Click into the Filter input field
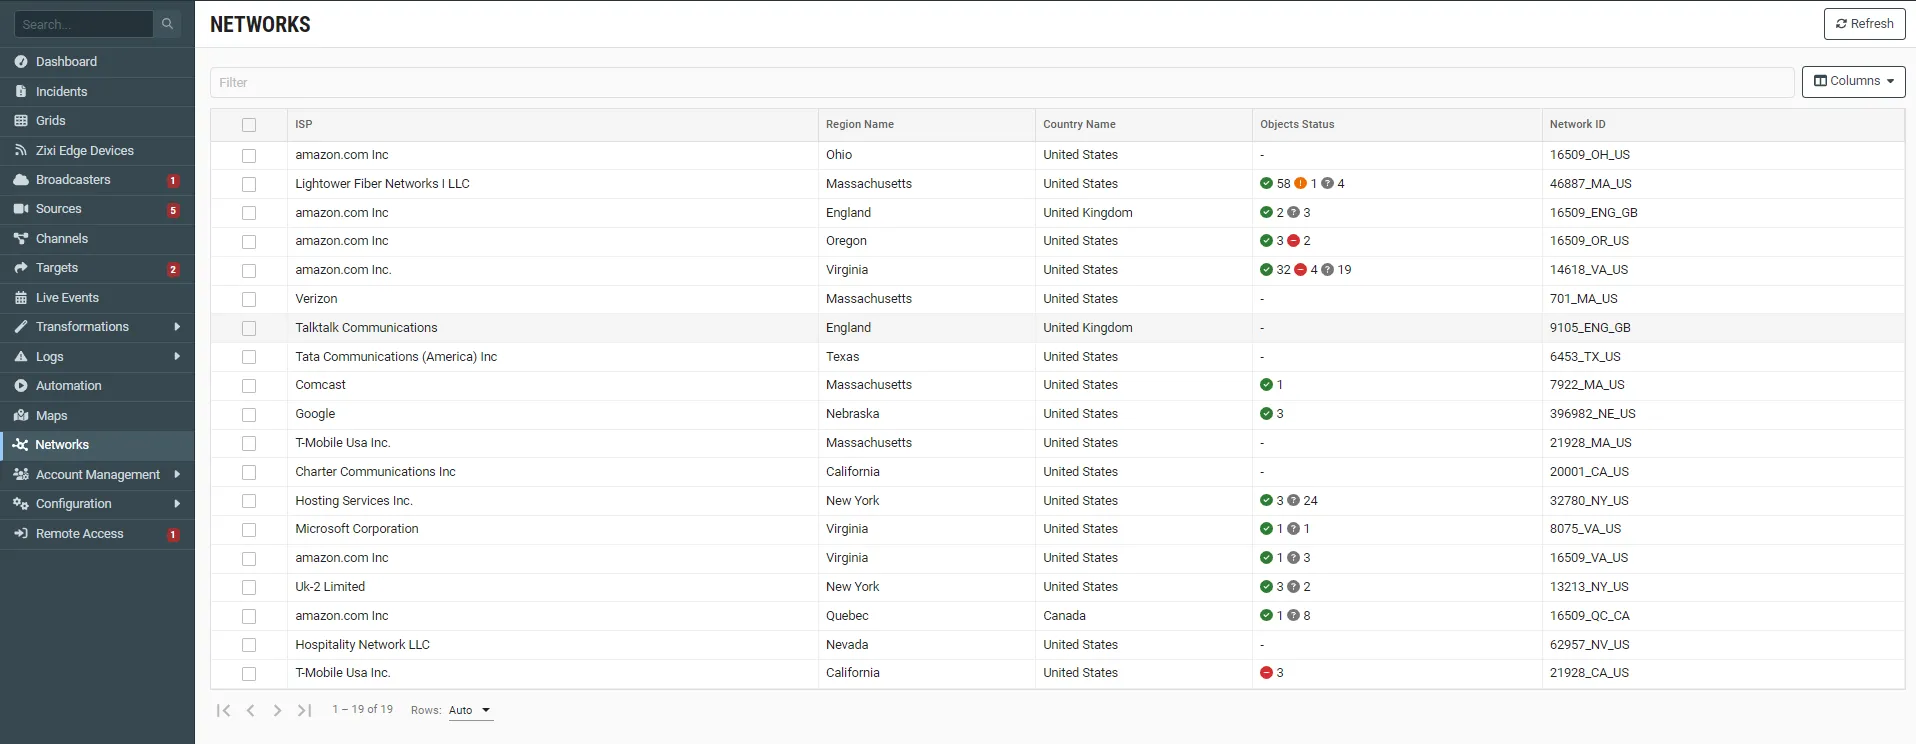Viewport: 1916px width, 744px height. 1002,83
